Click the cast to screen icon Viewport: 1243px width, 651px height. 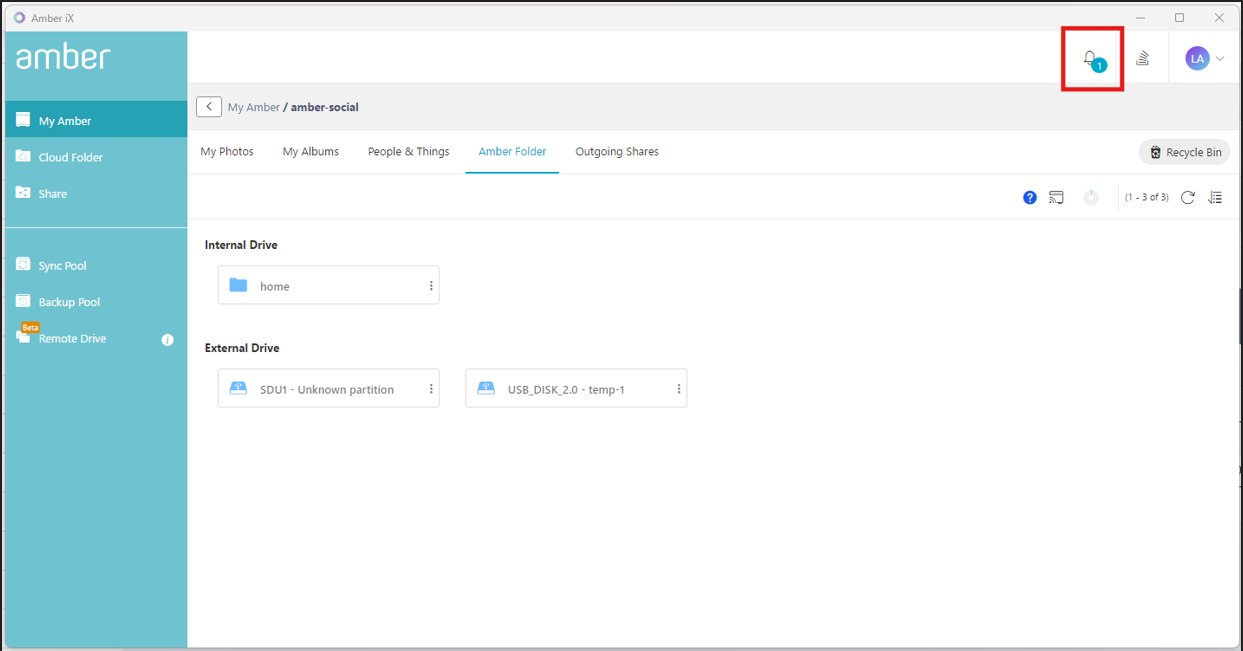(x=1057, y=198)
